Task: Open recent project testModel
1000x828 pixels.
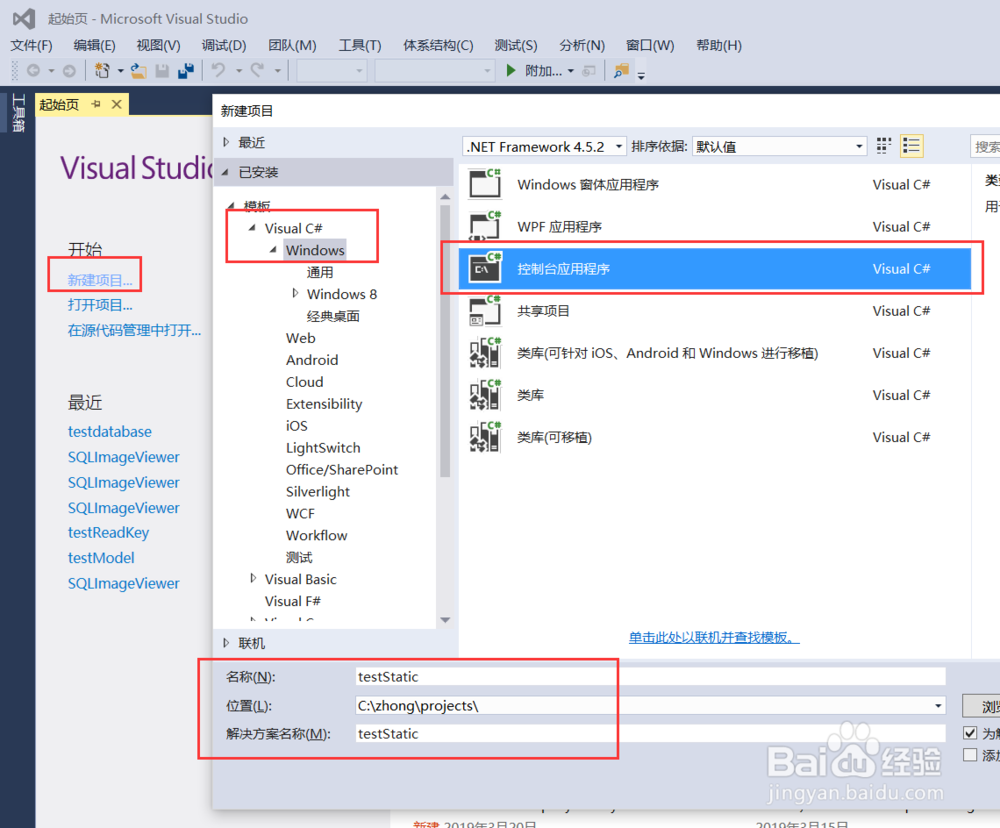Action: 101,558
